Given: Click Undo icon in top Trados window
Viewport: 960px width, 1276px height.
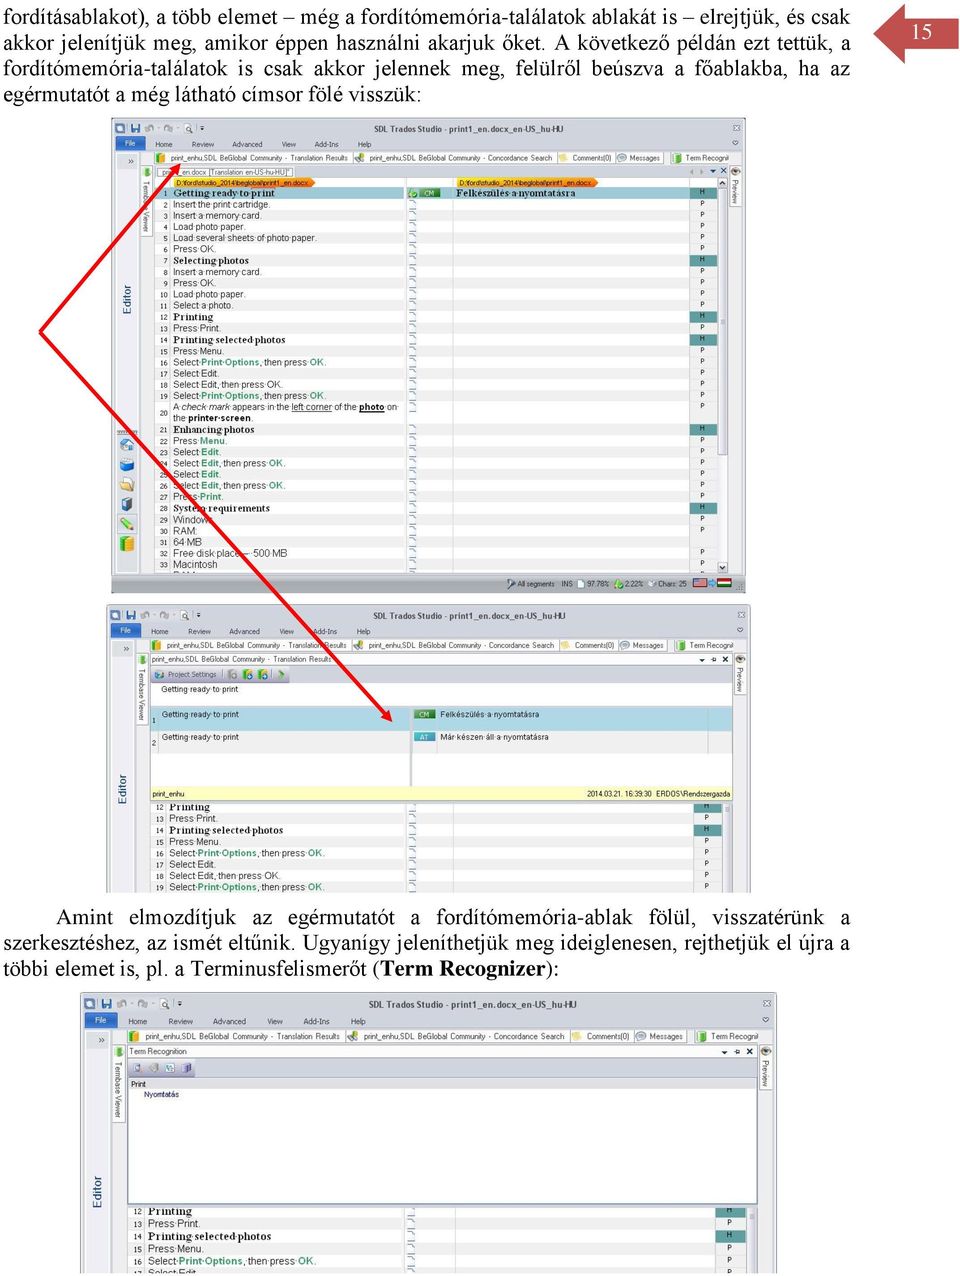Looking at the screenshot, I should point(150,128).
